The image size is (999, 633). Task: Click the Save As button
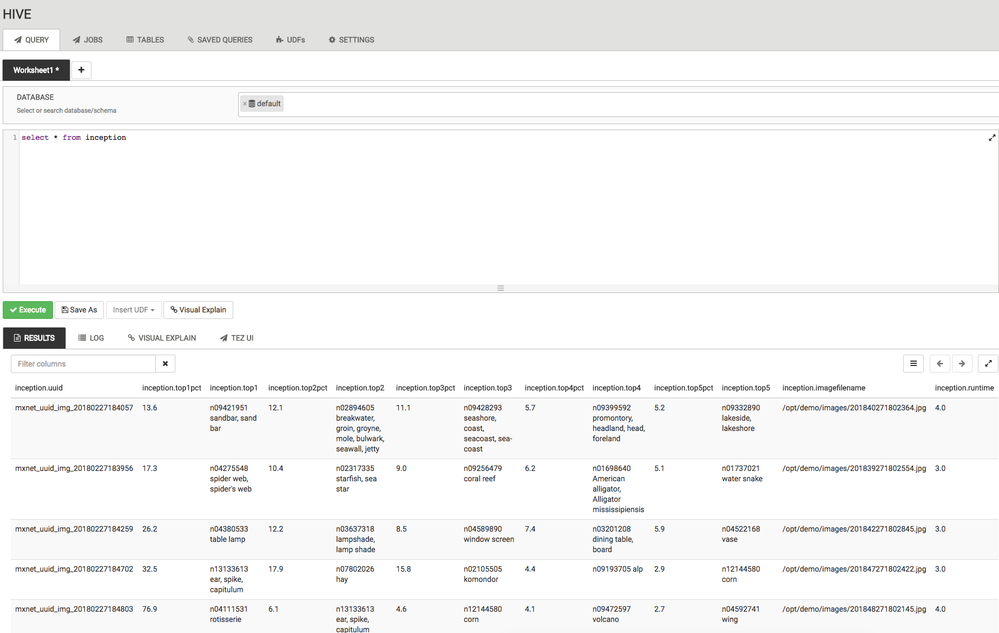[x=79, y=310]
